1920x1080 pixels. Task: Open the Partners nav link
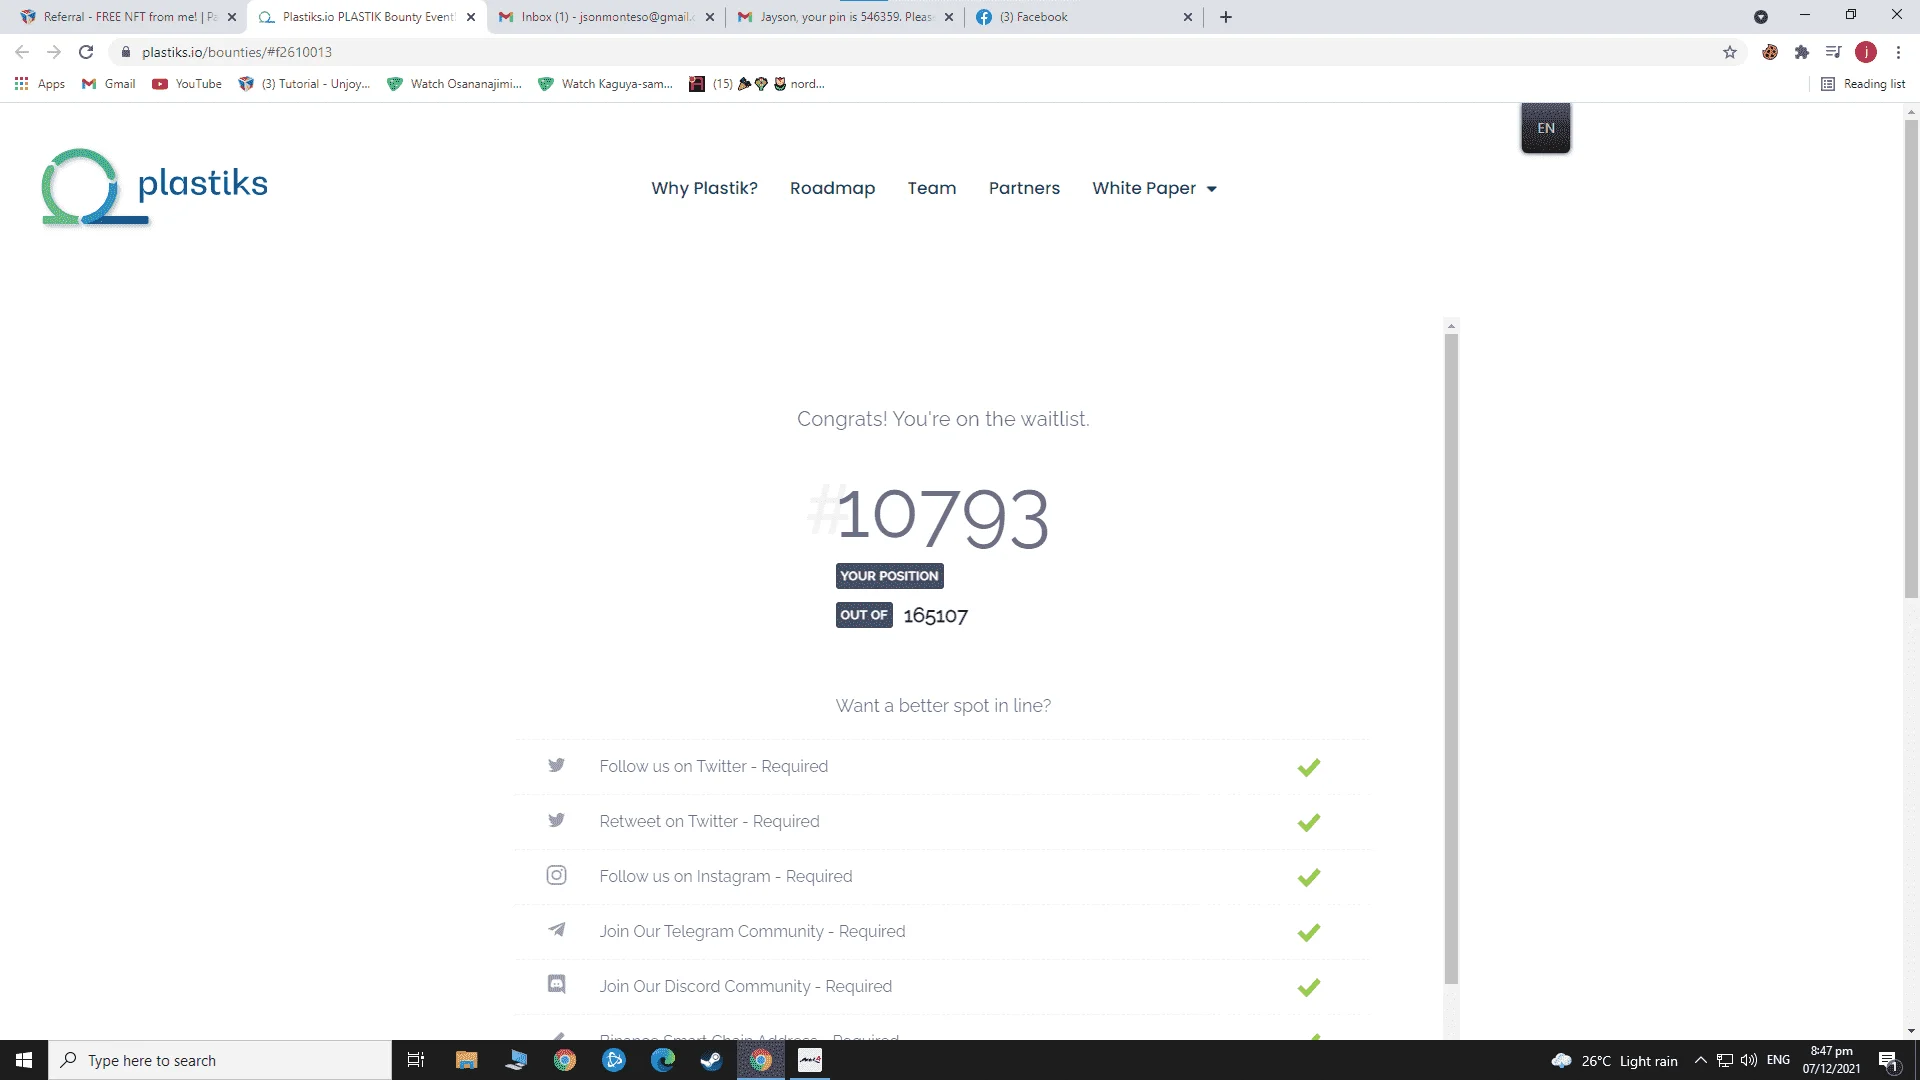(x=1024, y=188)
